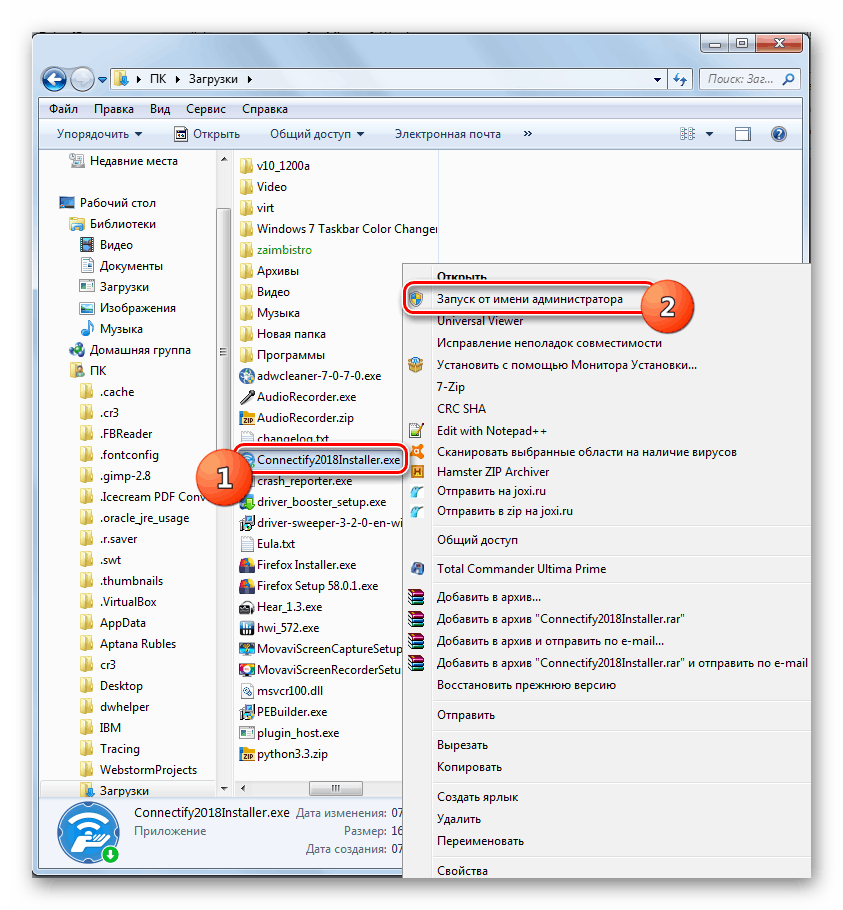
Task: Click the msvcr100.dll file icon
Action: point(247,691)
